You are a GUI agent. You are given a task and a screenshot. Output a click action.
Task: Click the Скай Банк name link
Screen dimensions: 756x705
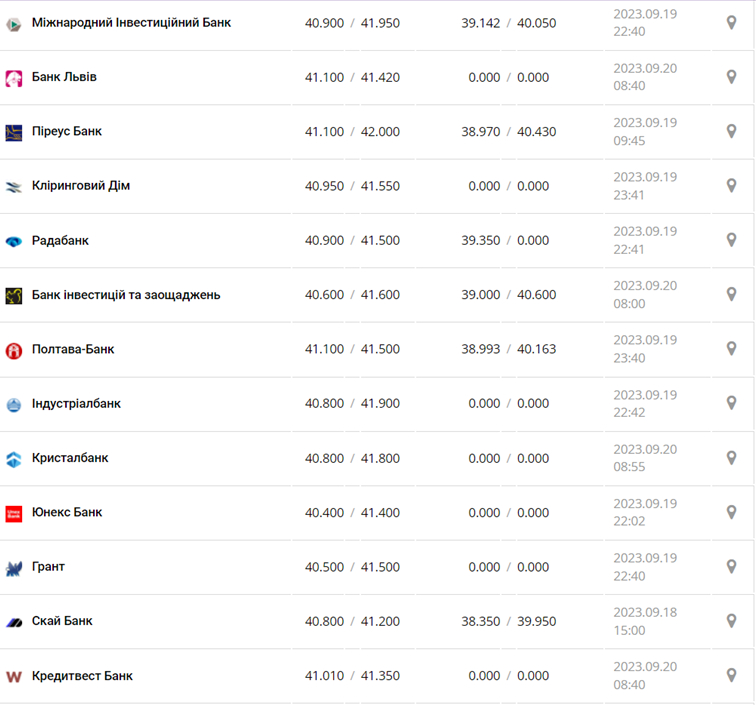(x=62, y=621)
